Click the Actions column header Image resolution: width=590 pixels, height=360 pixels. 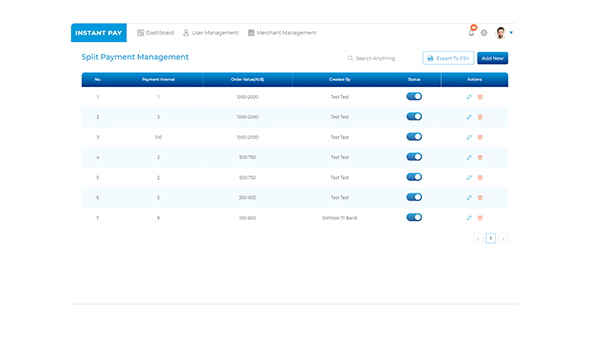click(x=474, y=79)
